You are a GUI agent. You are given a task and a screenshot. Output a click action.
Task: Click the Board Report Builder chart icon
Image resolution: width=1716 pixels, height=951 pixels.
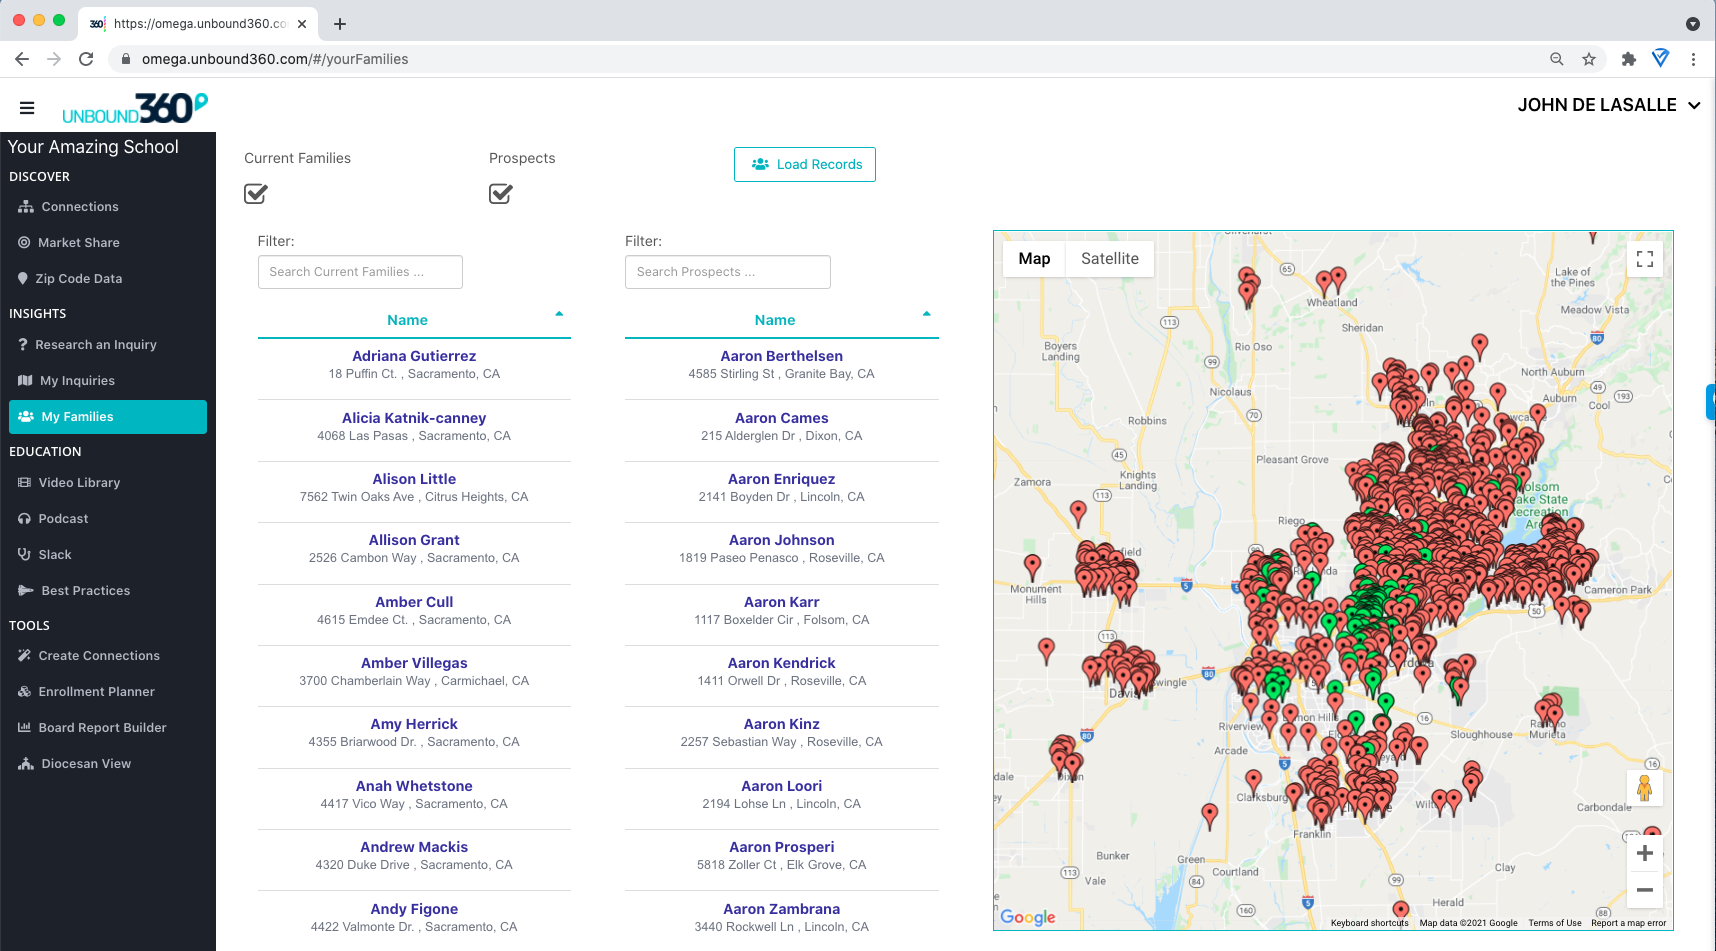tap(24, 728)
